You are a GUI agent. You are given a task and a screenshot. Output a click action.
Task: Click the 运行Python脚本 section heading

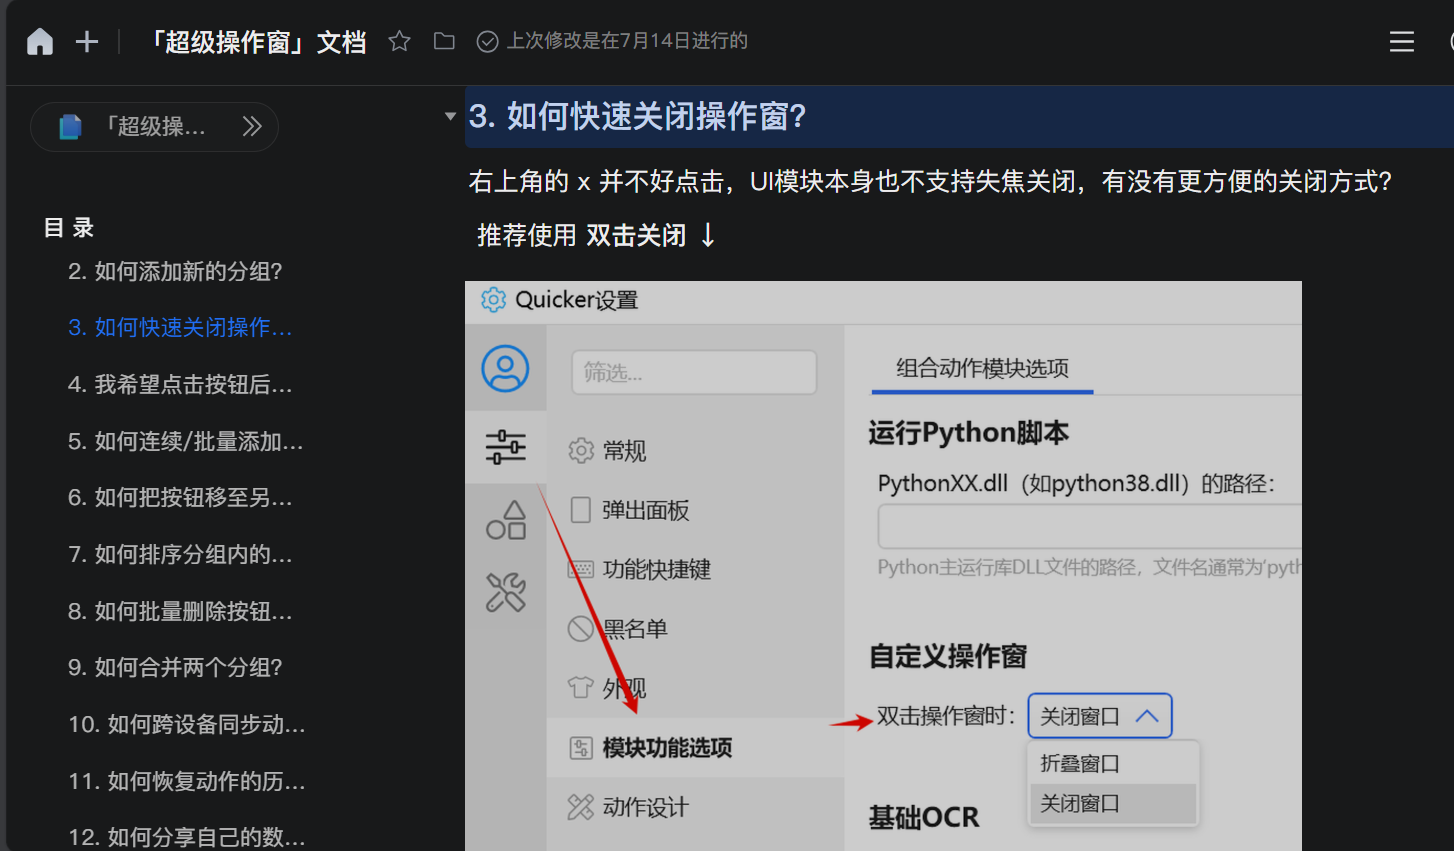[969, 433]
